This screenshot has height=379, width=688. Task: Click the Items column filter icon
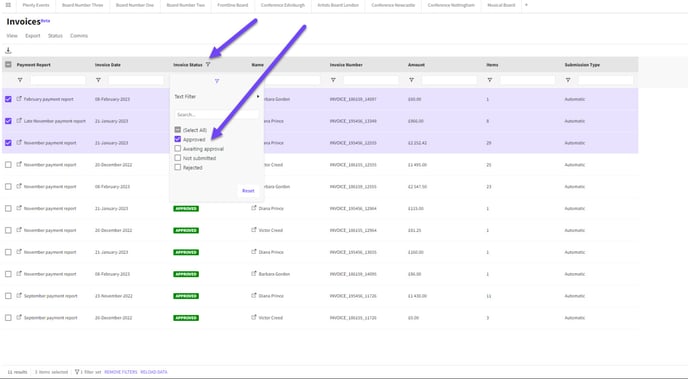[490, 80]
